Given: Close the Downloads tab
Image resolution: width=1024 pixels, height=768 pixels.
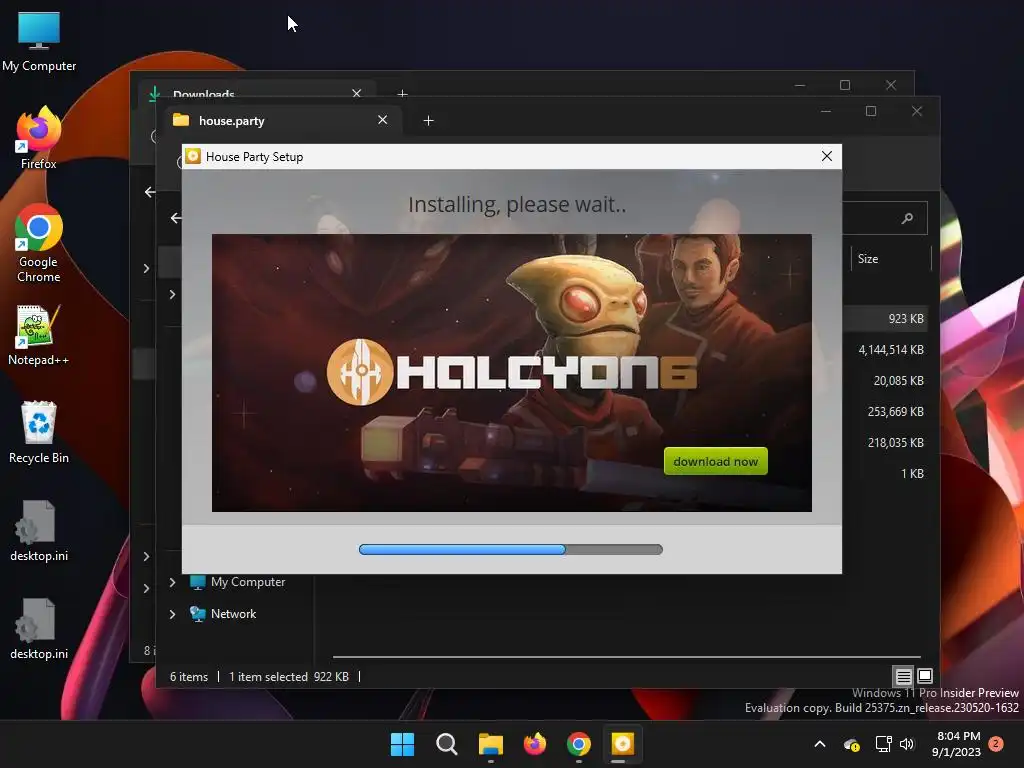Looking at the screenshot, I should (357, 93).
